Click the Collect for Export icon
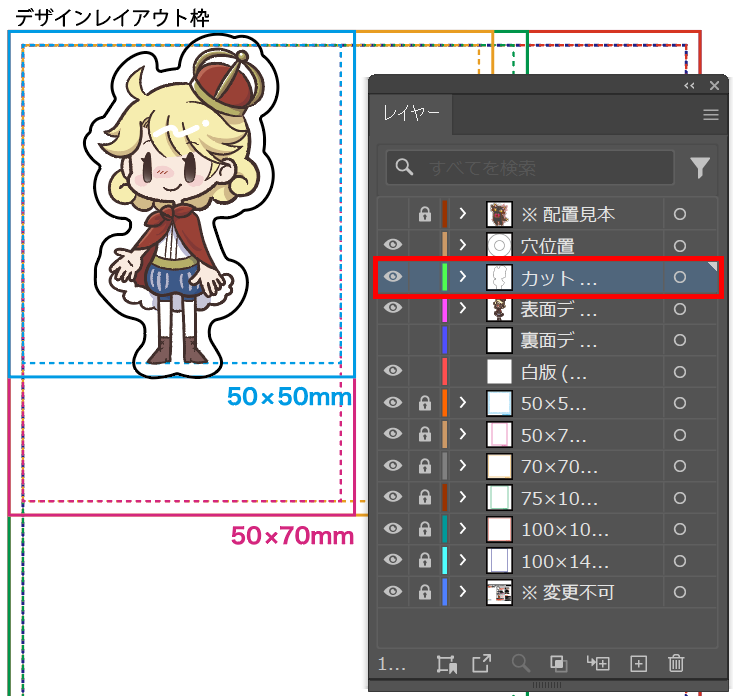Image resolution: width=734 pixels, height=696 pixels. click(446, 663)
